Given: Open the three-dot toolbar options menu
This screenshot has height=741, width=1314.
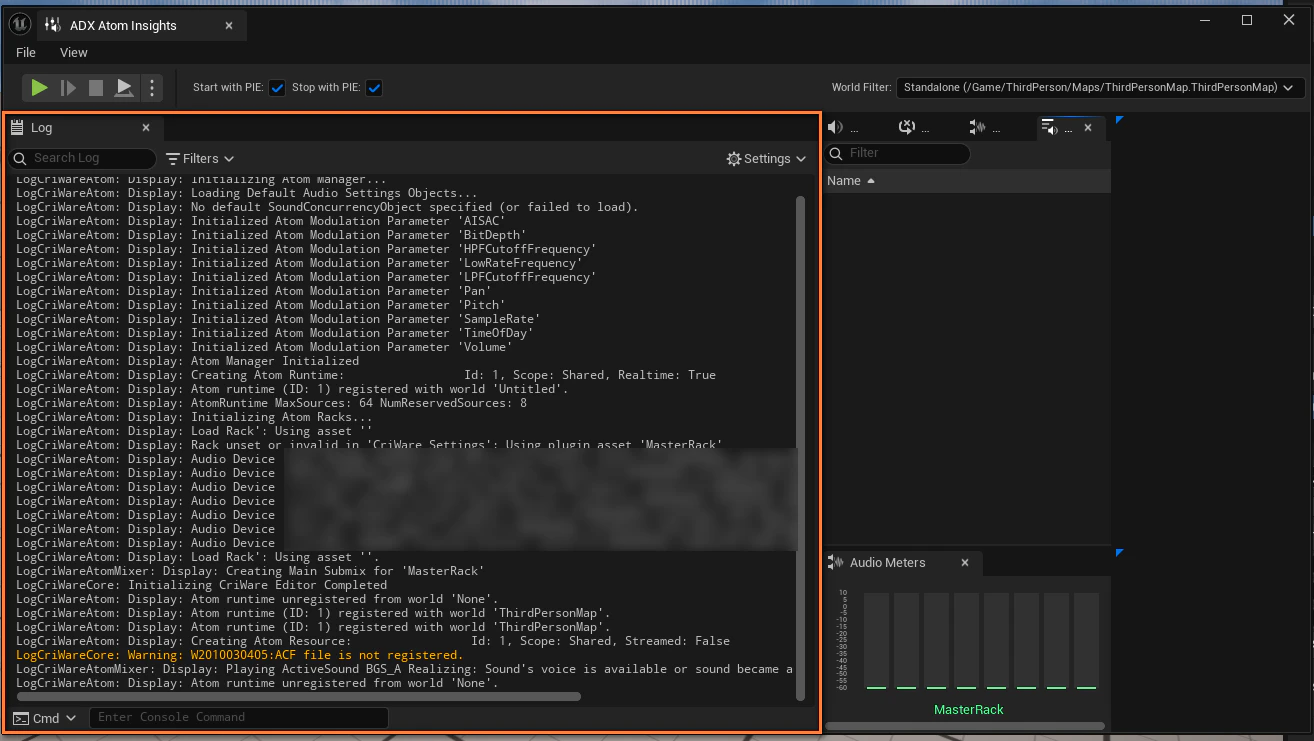Looking at the screenshot, I should coord(152,88).
